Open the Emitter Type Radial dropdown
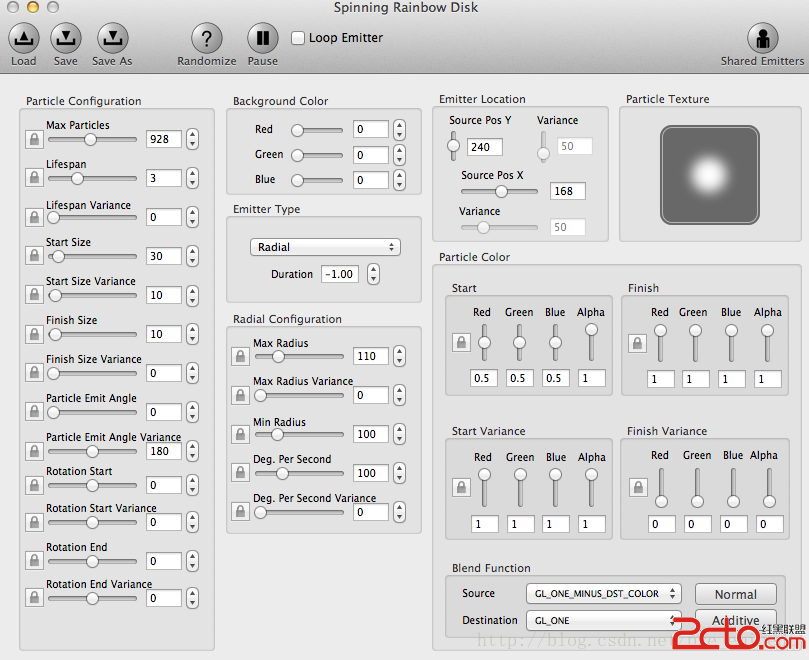This screenshot has width=809, height=660. [324, 247]
